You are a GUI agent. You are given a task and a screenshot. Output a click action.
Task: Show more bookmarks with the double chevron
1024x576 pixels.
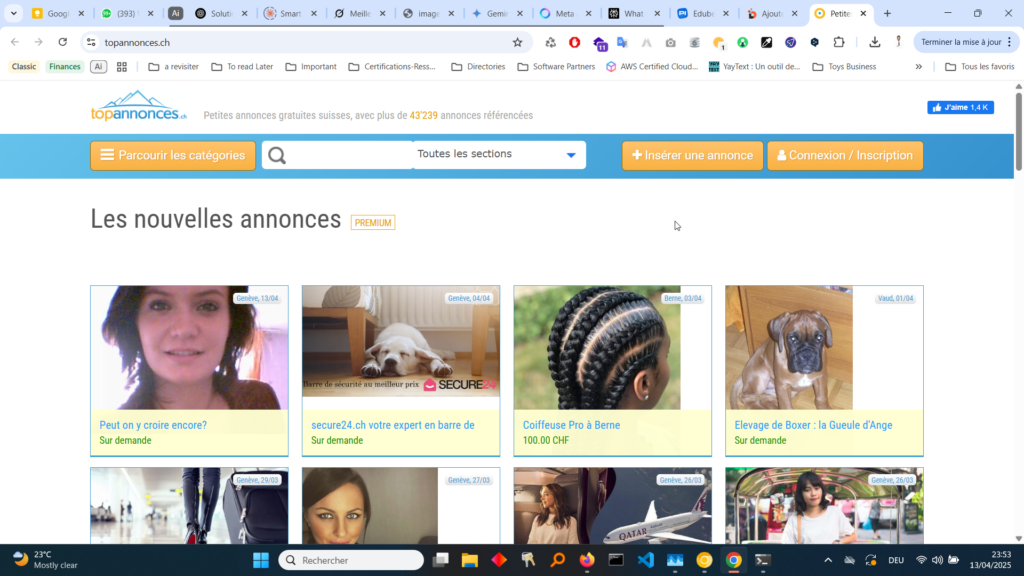[x=918, y=67]
